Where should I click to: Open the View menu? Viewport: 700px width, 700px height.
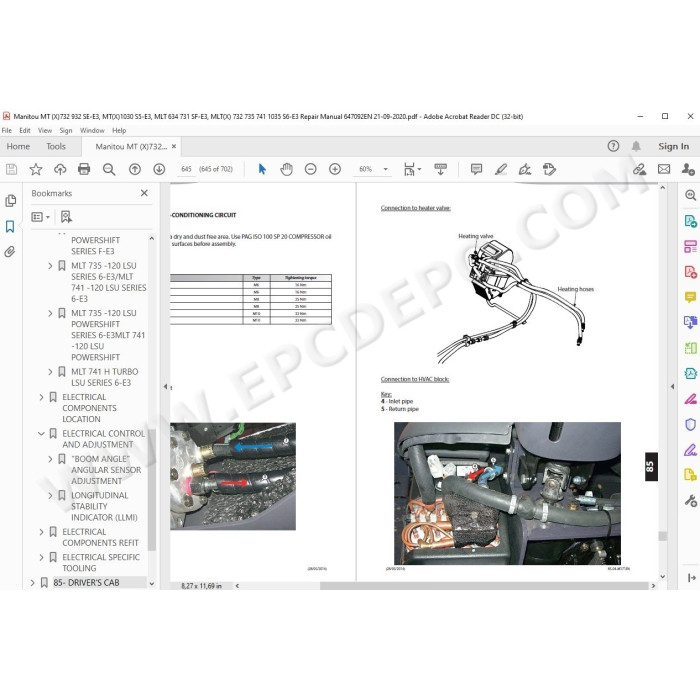[x=45, y=130]
